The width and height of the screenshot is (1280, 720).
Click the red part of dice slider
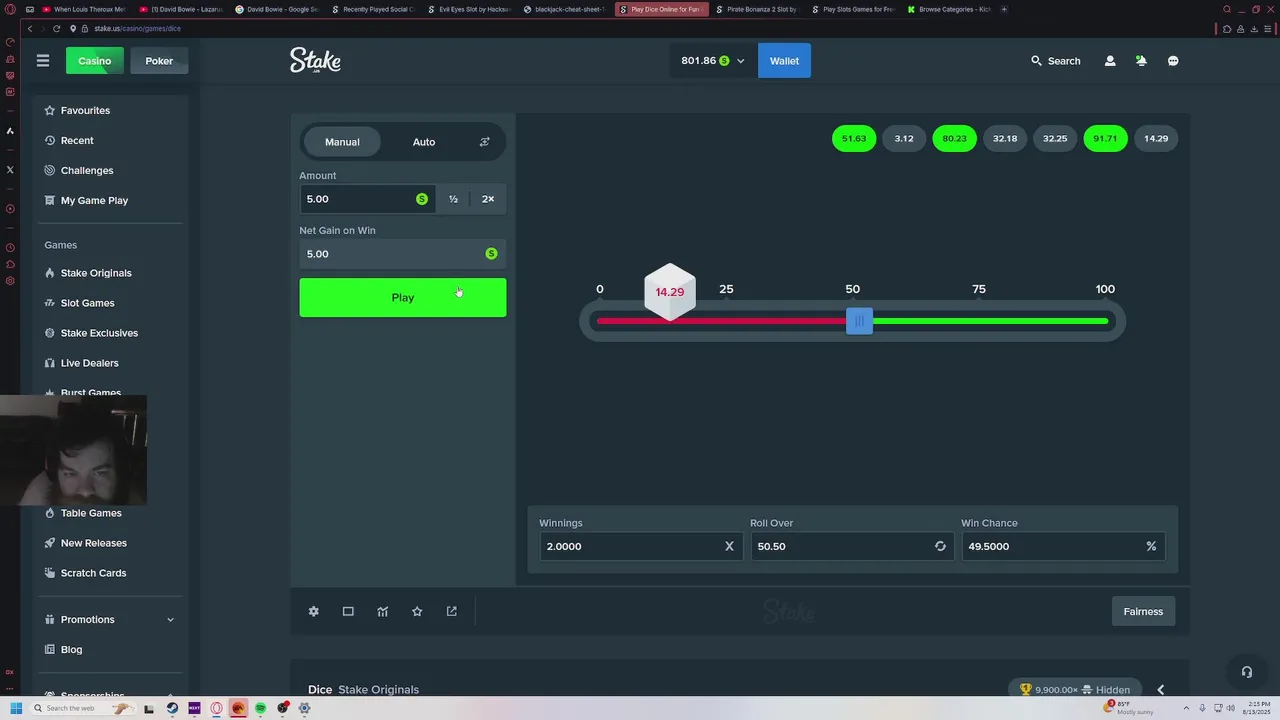(720, 321)
